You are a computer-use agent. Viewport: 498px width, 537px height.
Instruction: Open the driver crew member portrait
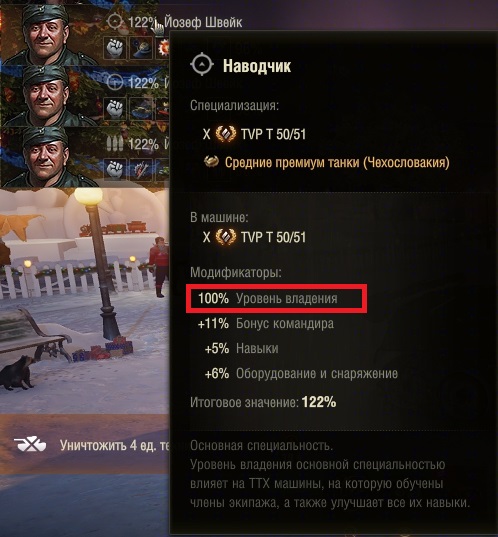(46, 96)
